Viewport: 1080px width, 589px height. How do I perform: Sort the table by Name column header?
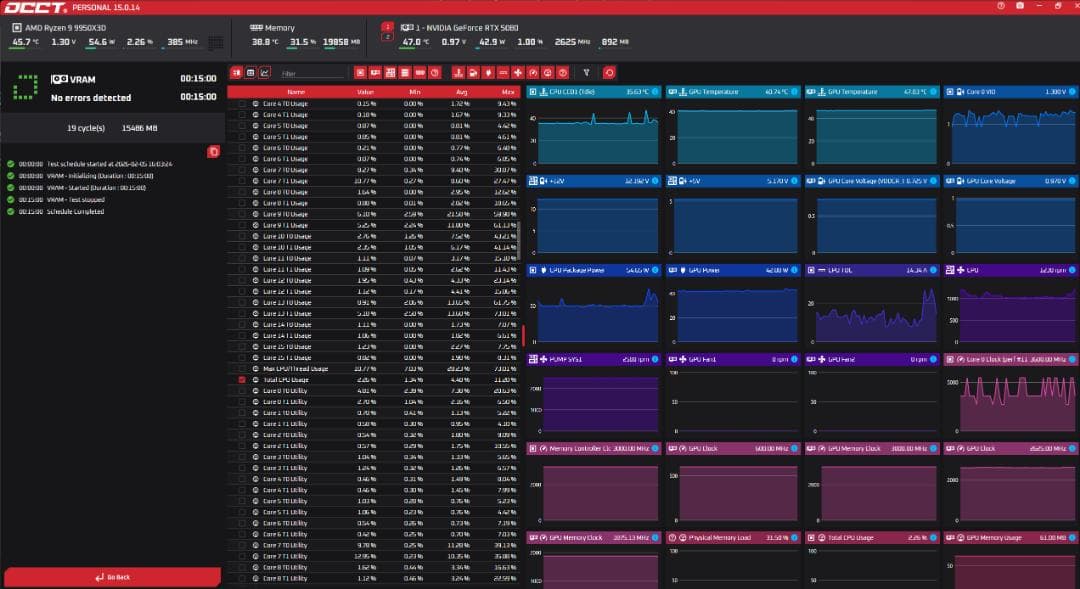pos(296,91)
